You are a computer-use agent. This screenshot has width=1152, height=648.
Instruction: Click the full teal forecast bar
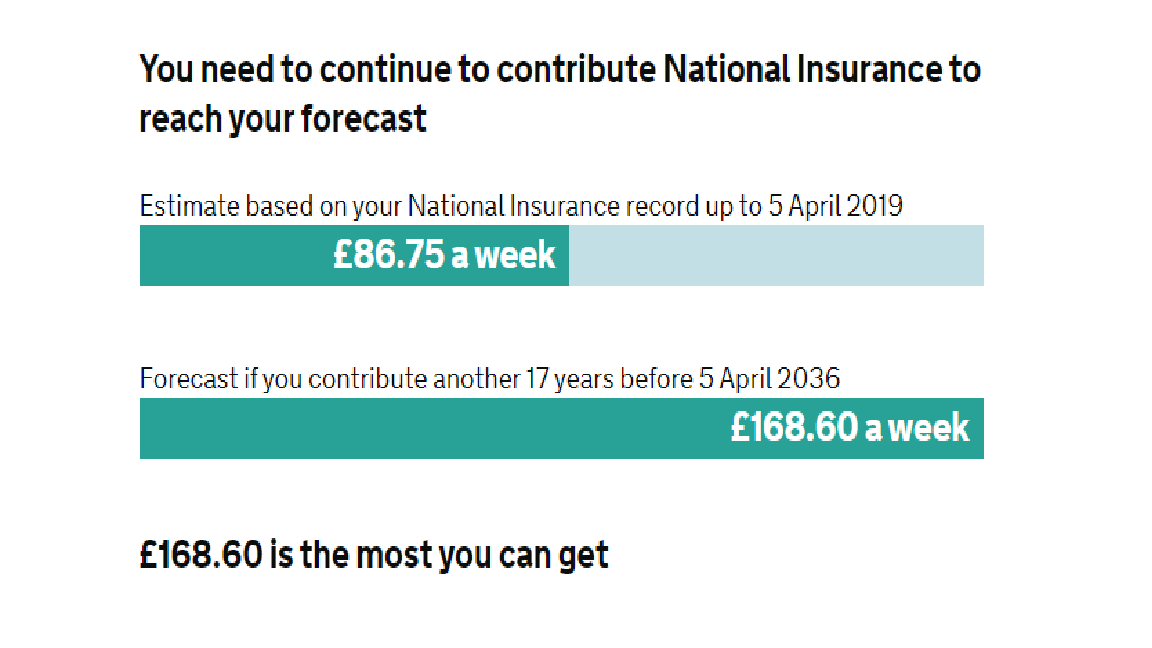[x=561, y=428]
